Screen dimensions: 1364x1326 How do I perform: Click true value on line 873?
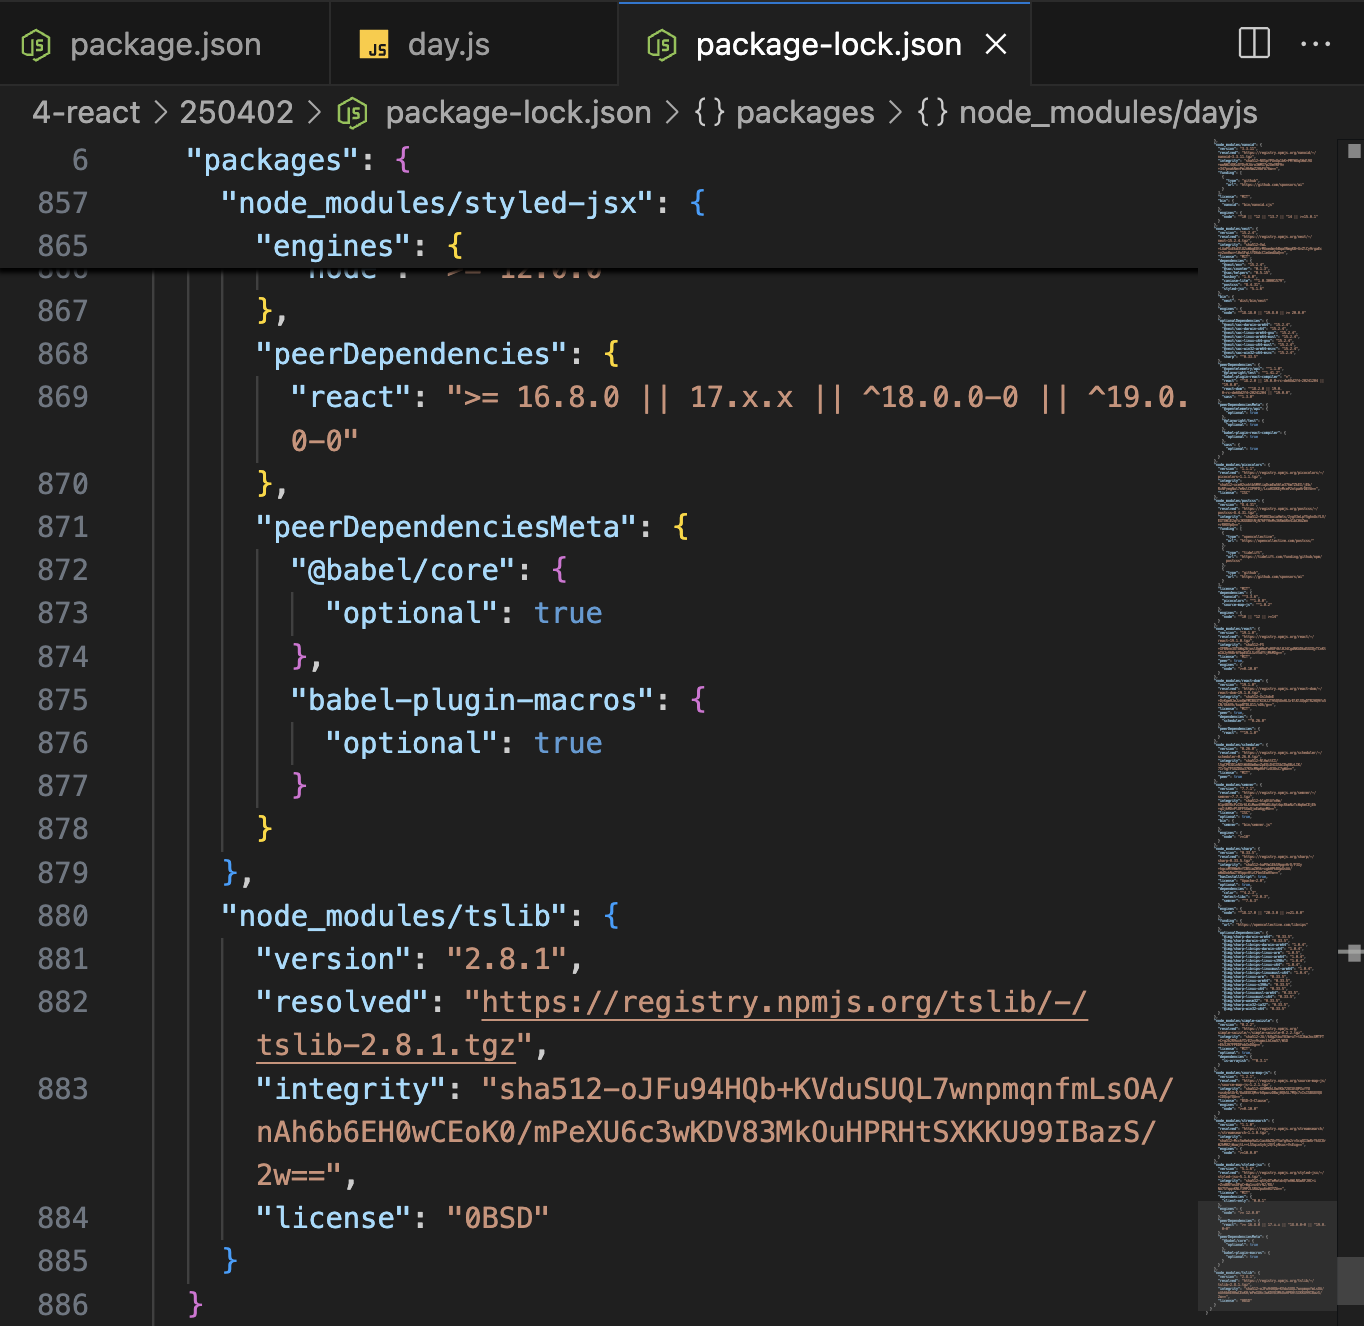[x=568, y=613]
